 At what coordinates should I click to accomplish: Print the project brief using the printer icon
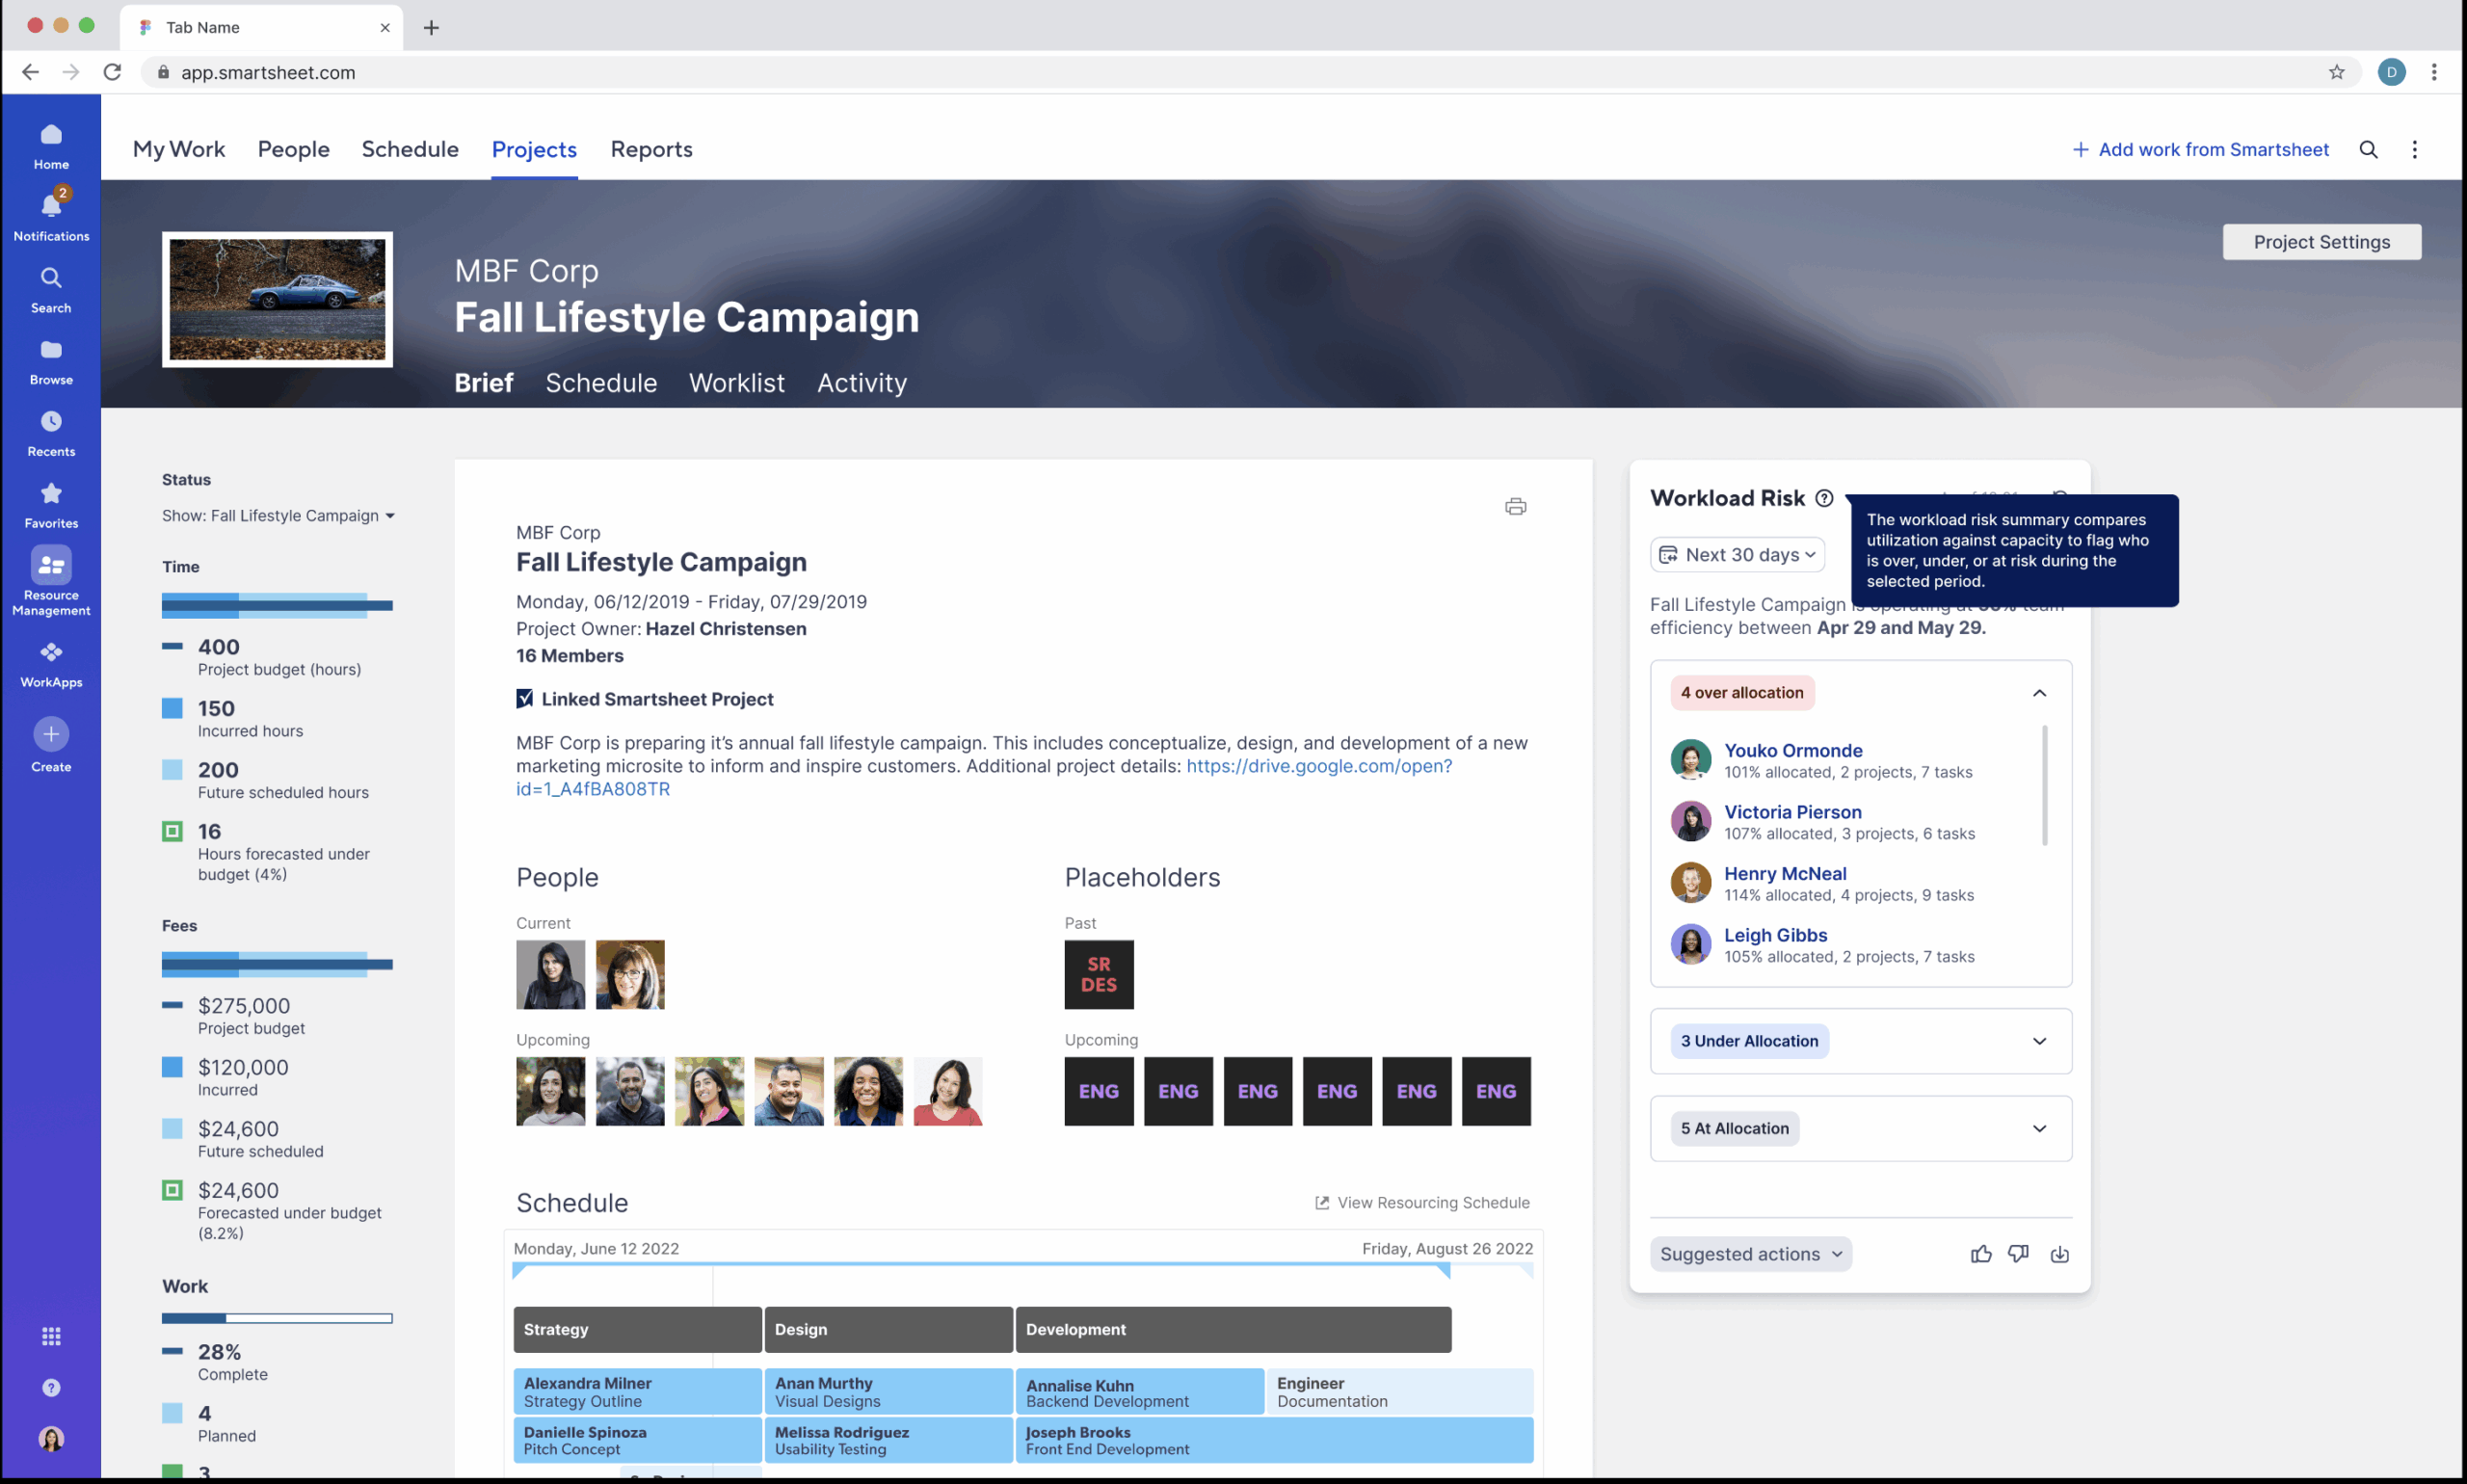click(x=1515, y=506)
